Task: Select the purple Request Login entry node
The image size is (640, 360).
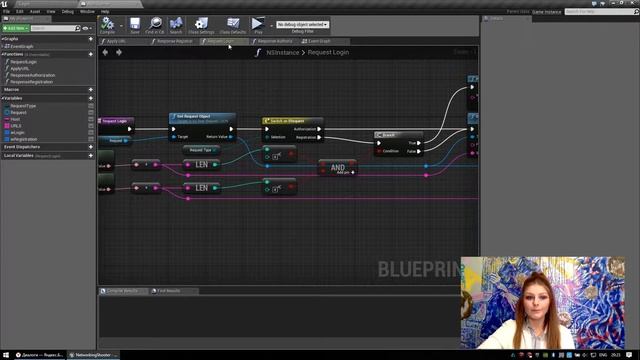Action: pyautogui.click(x=116, y=121)
